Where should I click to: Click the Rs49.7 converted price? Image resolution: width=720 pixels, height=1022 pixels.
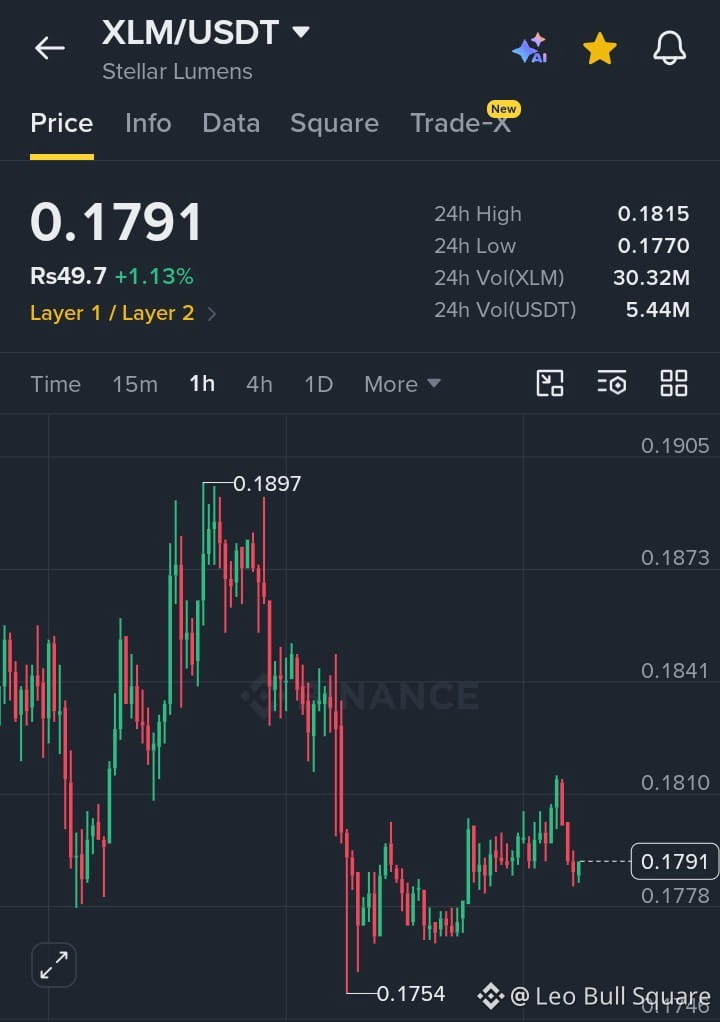(68, 276)
